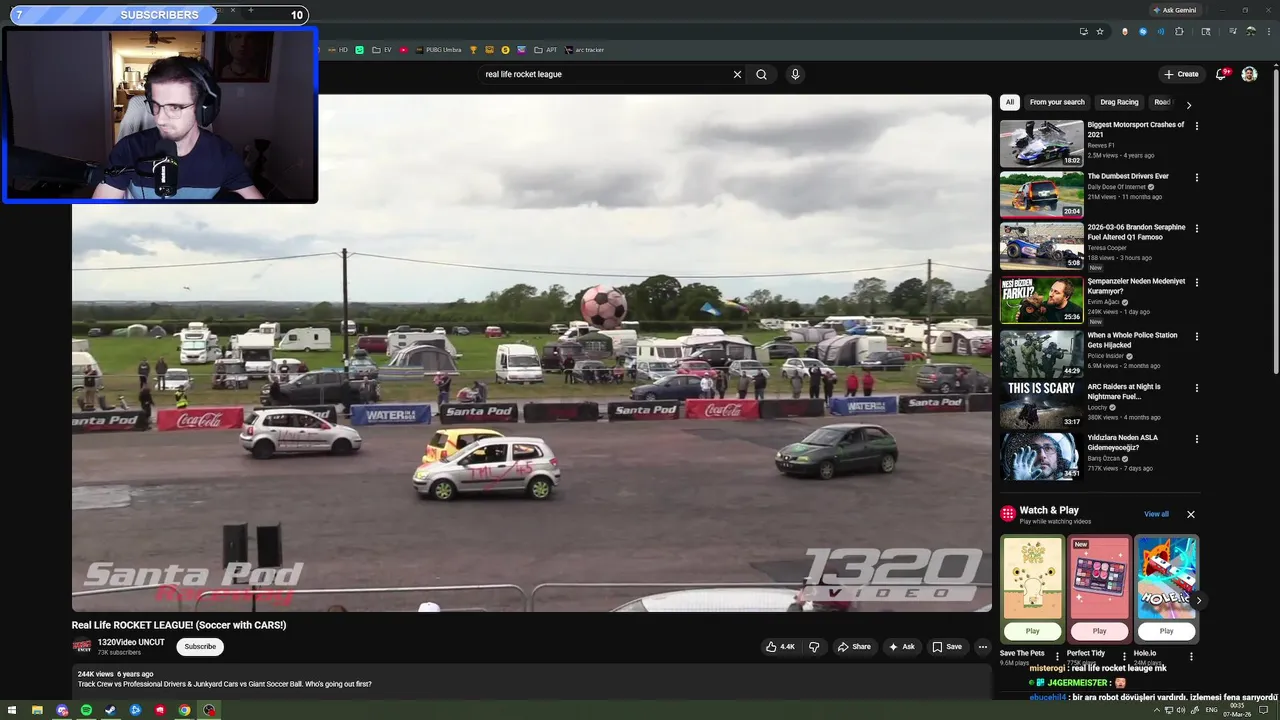This screenshot has height=720, width=1280.
Task: Open the Chrome profile avatar
Action: (1250, 31)
